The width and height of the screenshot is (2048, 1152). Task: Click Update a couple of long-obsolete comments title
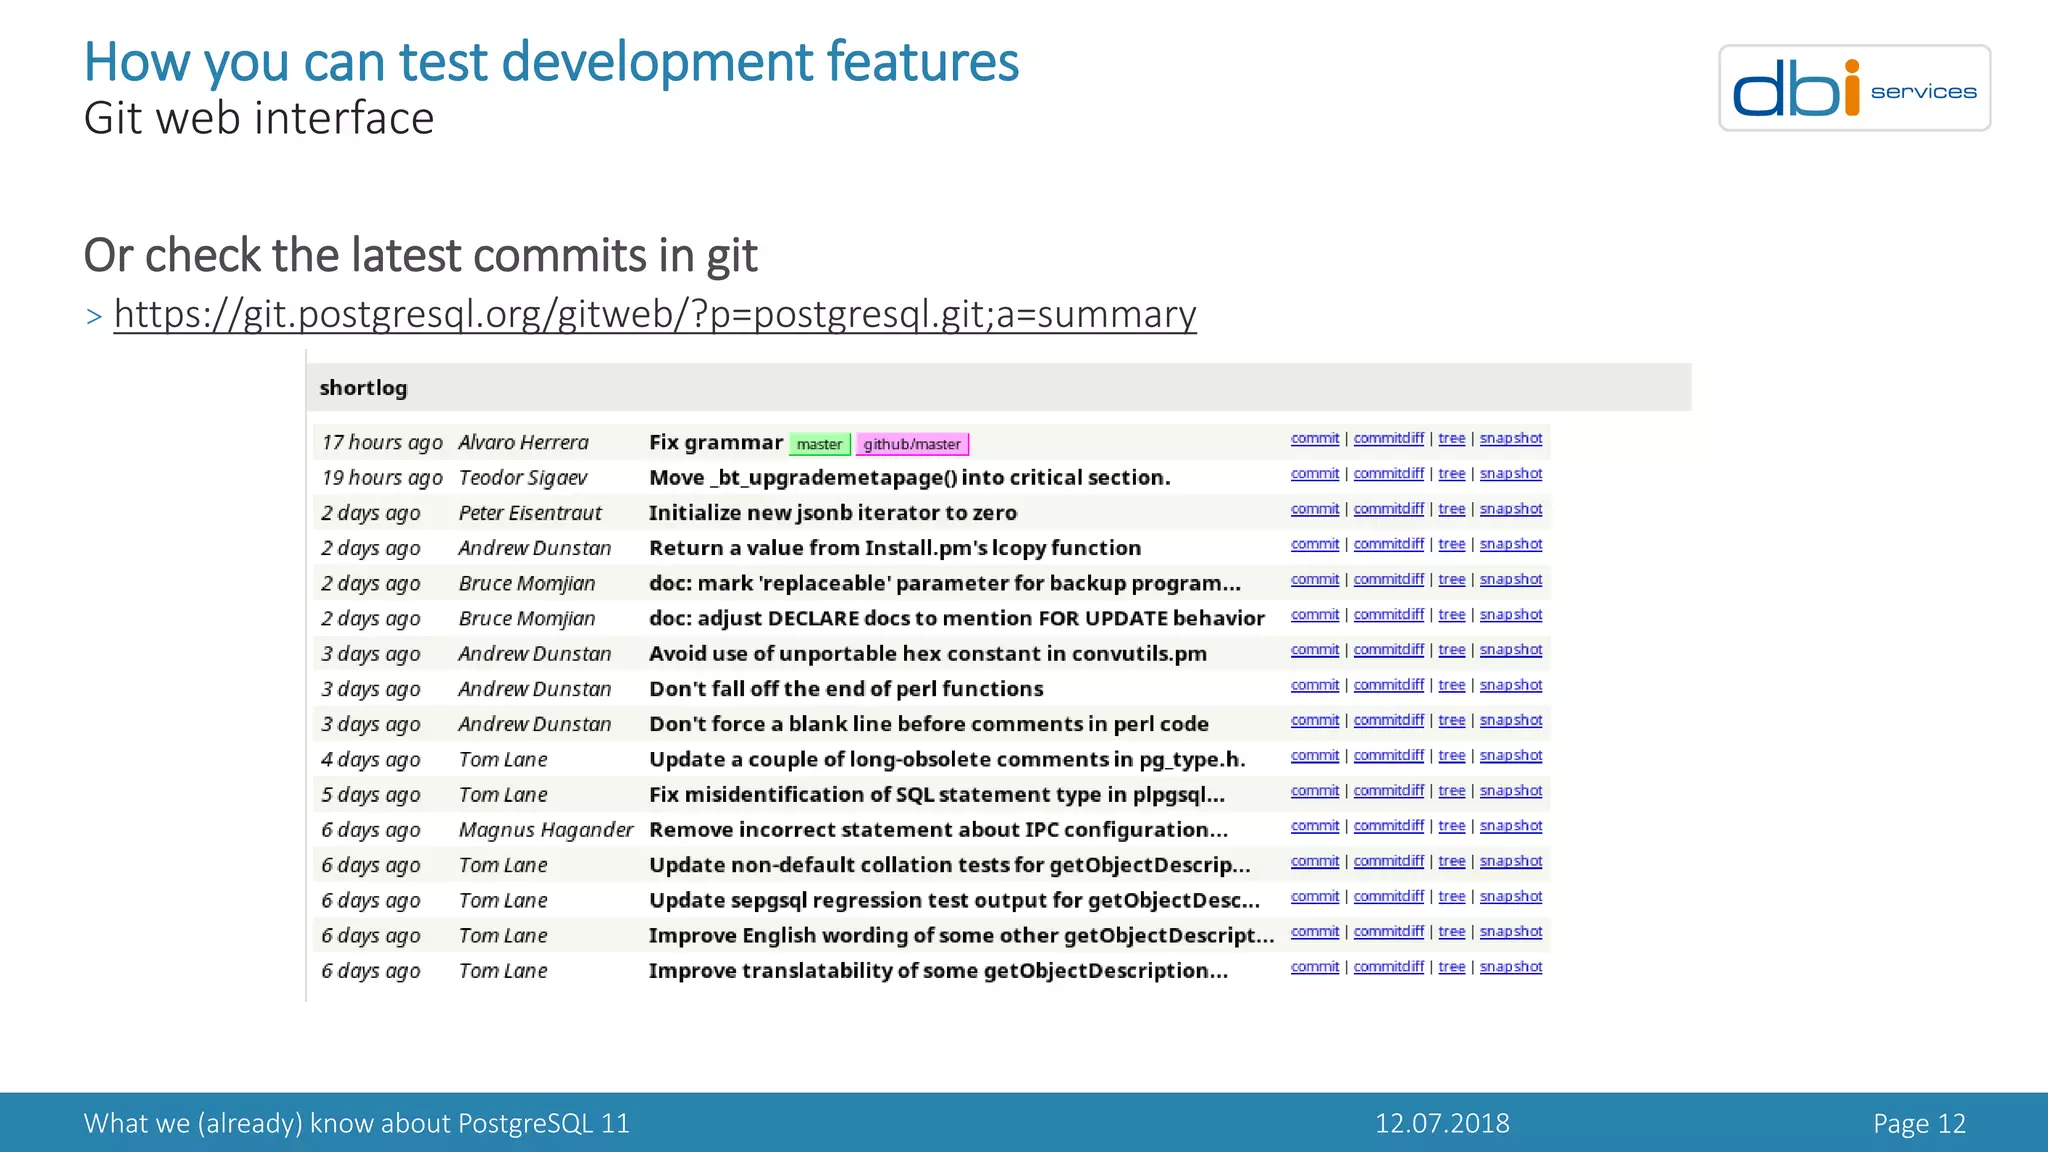(947, 759)
